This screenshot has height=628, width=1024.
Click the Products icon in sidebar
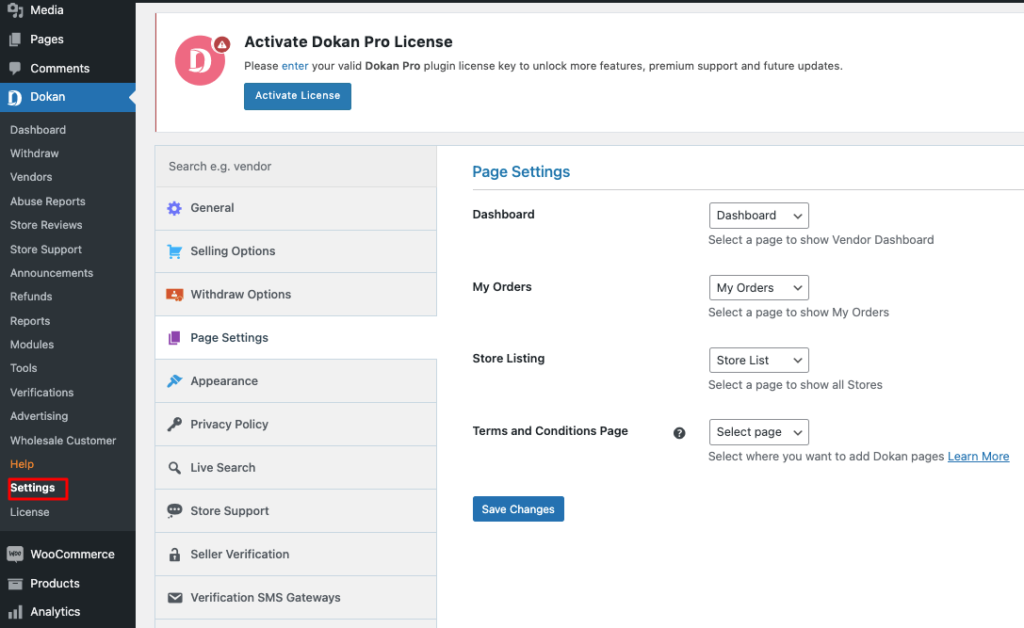coord(15,584)
